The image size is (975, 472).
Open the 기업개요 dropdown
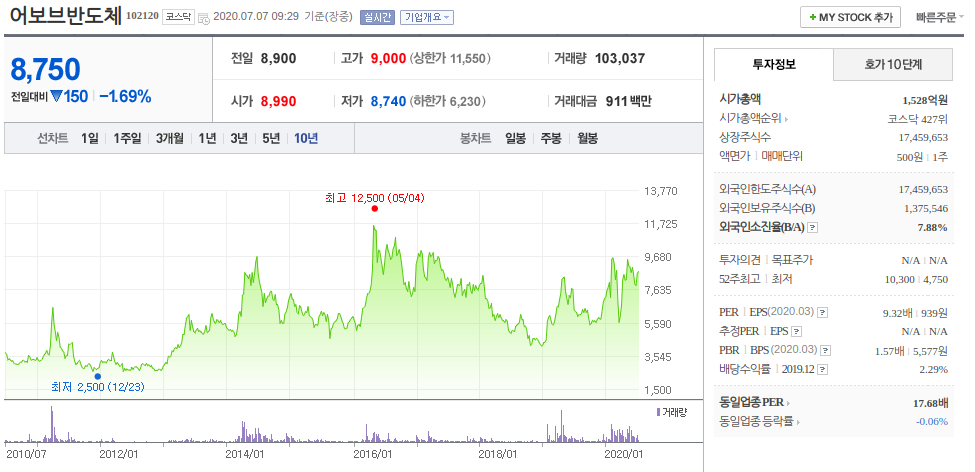(427, 17)
